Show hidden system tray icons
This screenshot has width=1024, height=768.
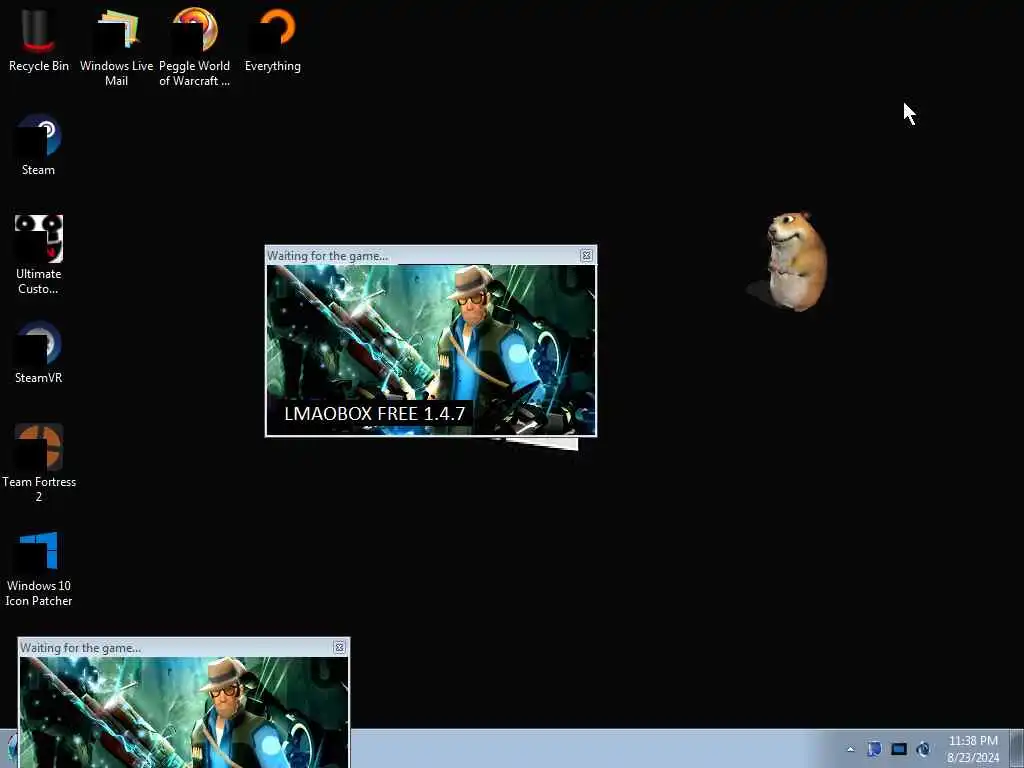[850, 749]
